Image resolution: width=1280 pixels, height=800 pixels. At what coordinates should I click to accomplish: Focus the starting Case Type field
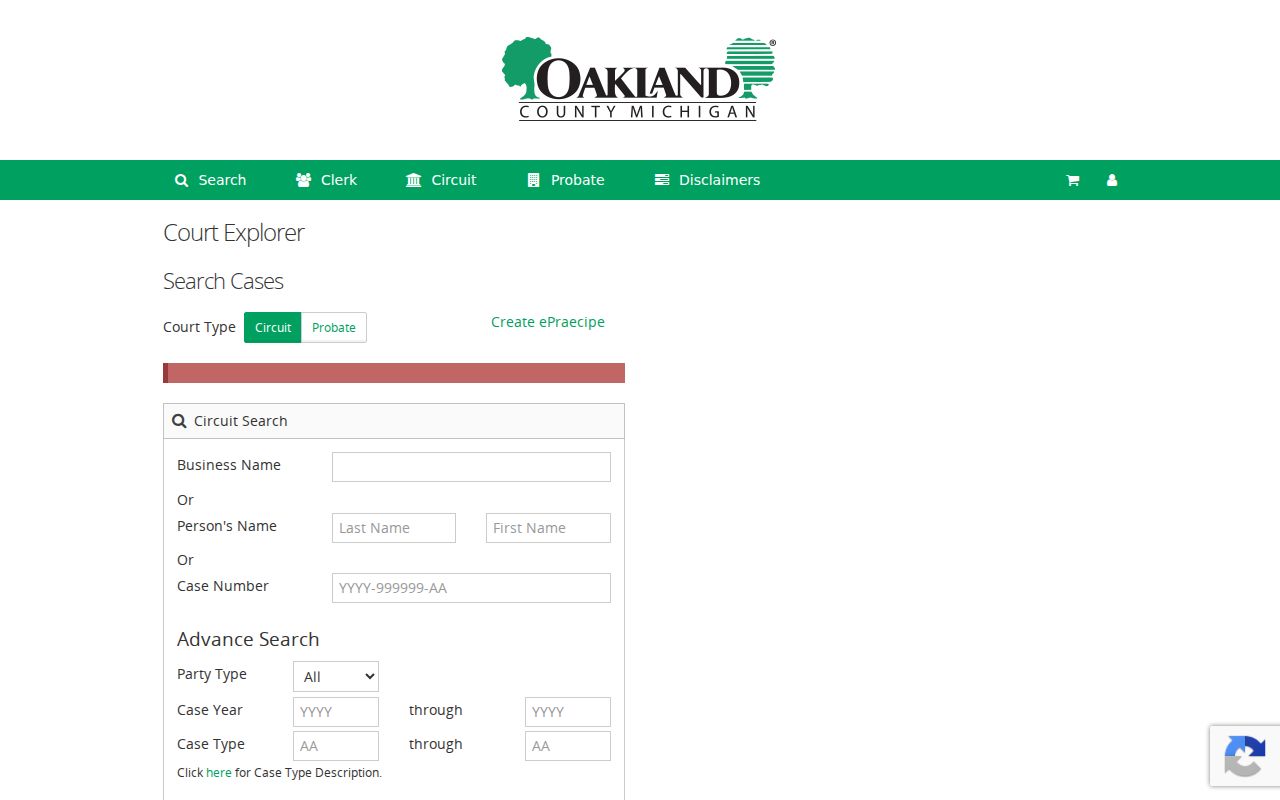[336, 746]
